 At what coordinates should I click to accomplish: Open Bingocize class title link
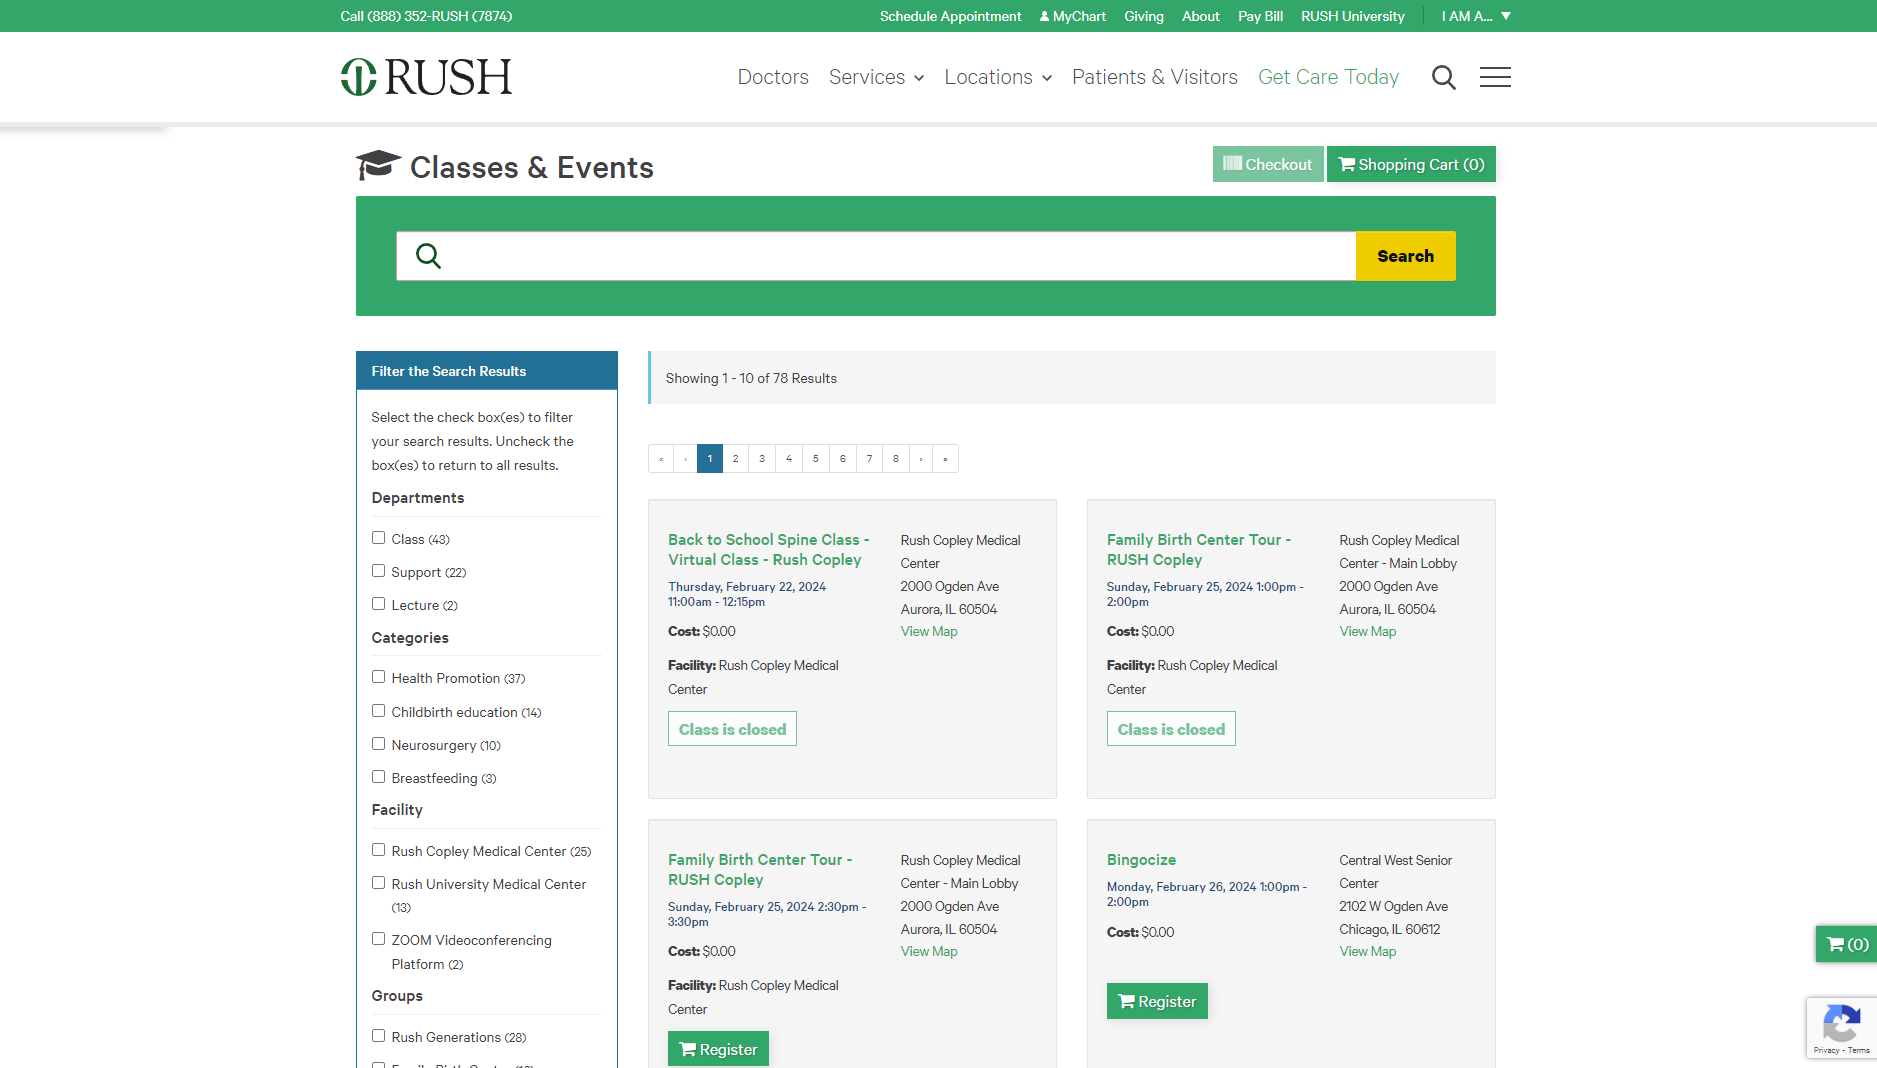pyautogui.click(x=1141, y=859)
